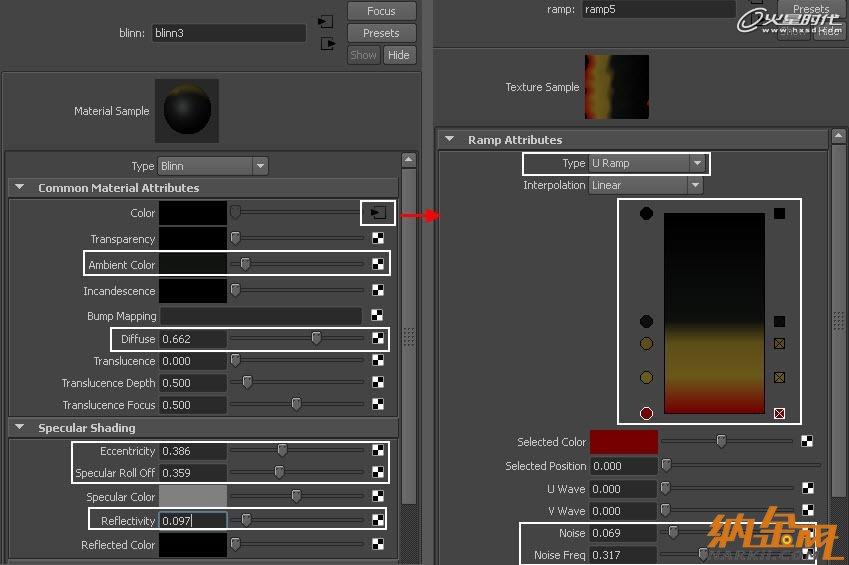Screen dimensions: 849x565
Task: Click the Reflectivity value field 0.097
Action: 193,521
